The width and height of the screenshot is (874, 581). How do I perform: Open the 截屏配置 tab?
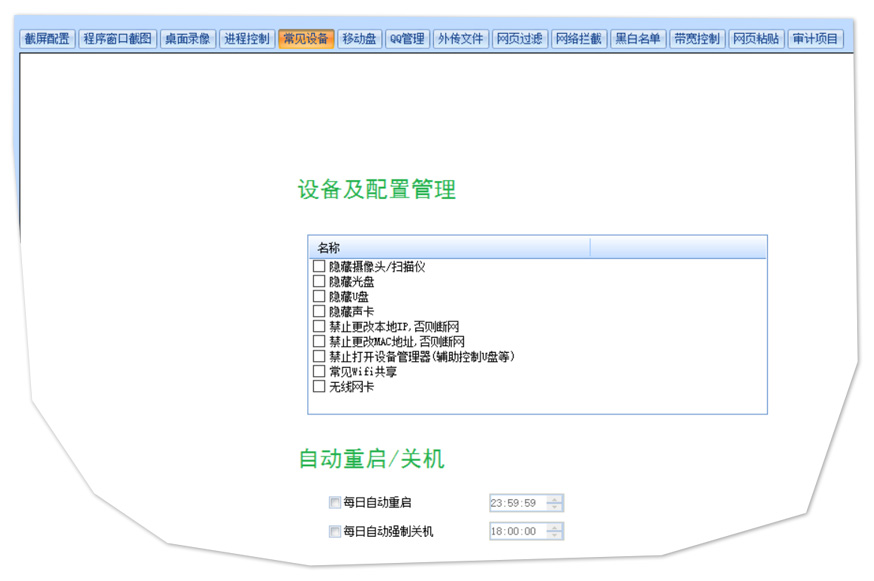47,39
